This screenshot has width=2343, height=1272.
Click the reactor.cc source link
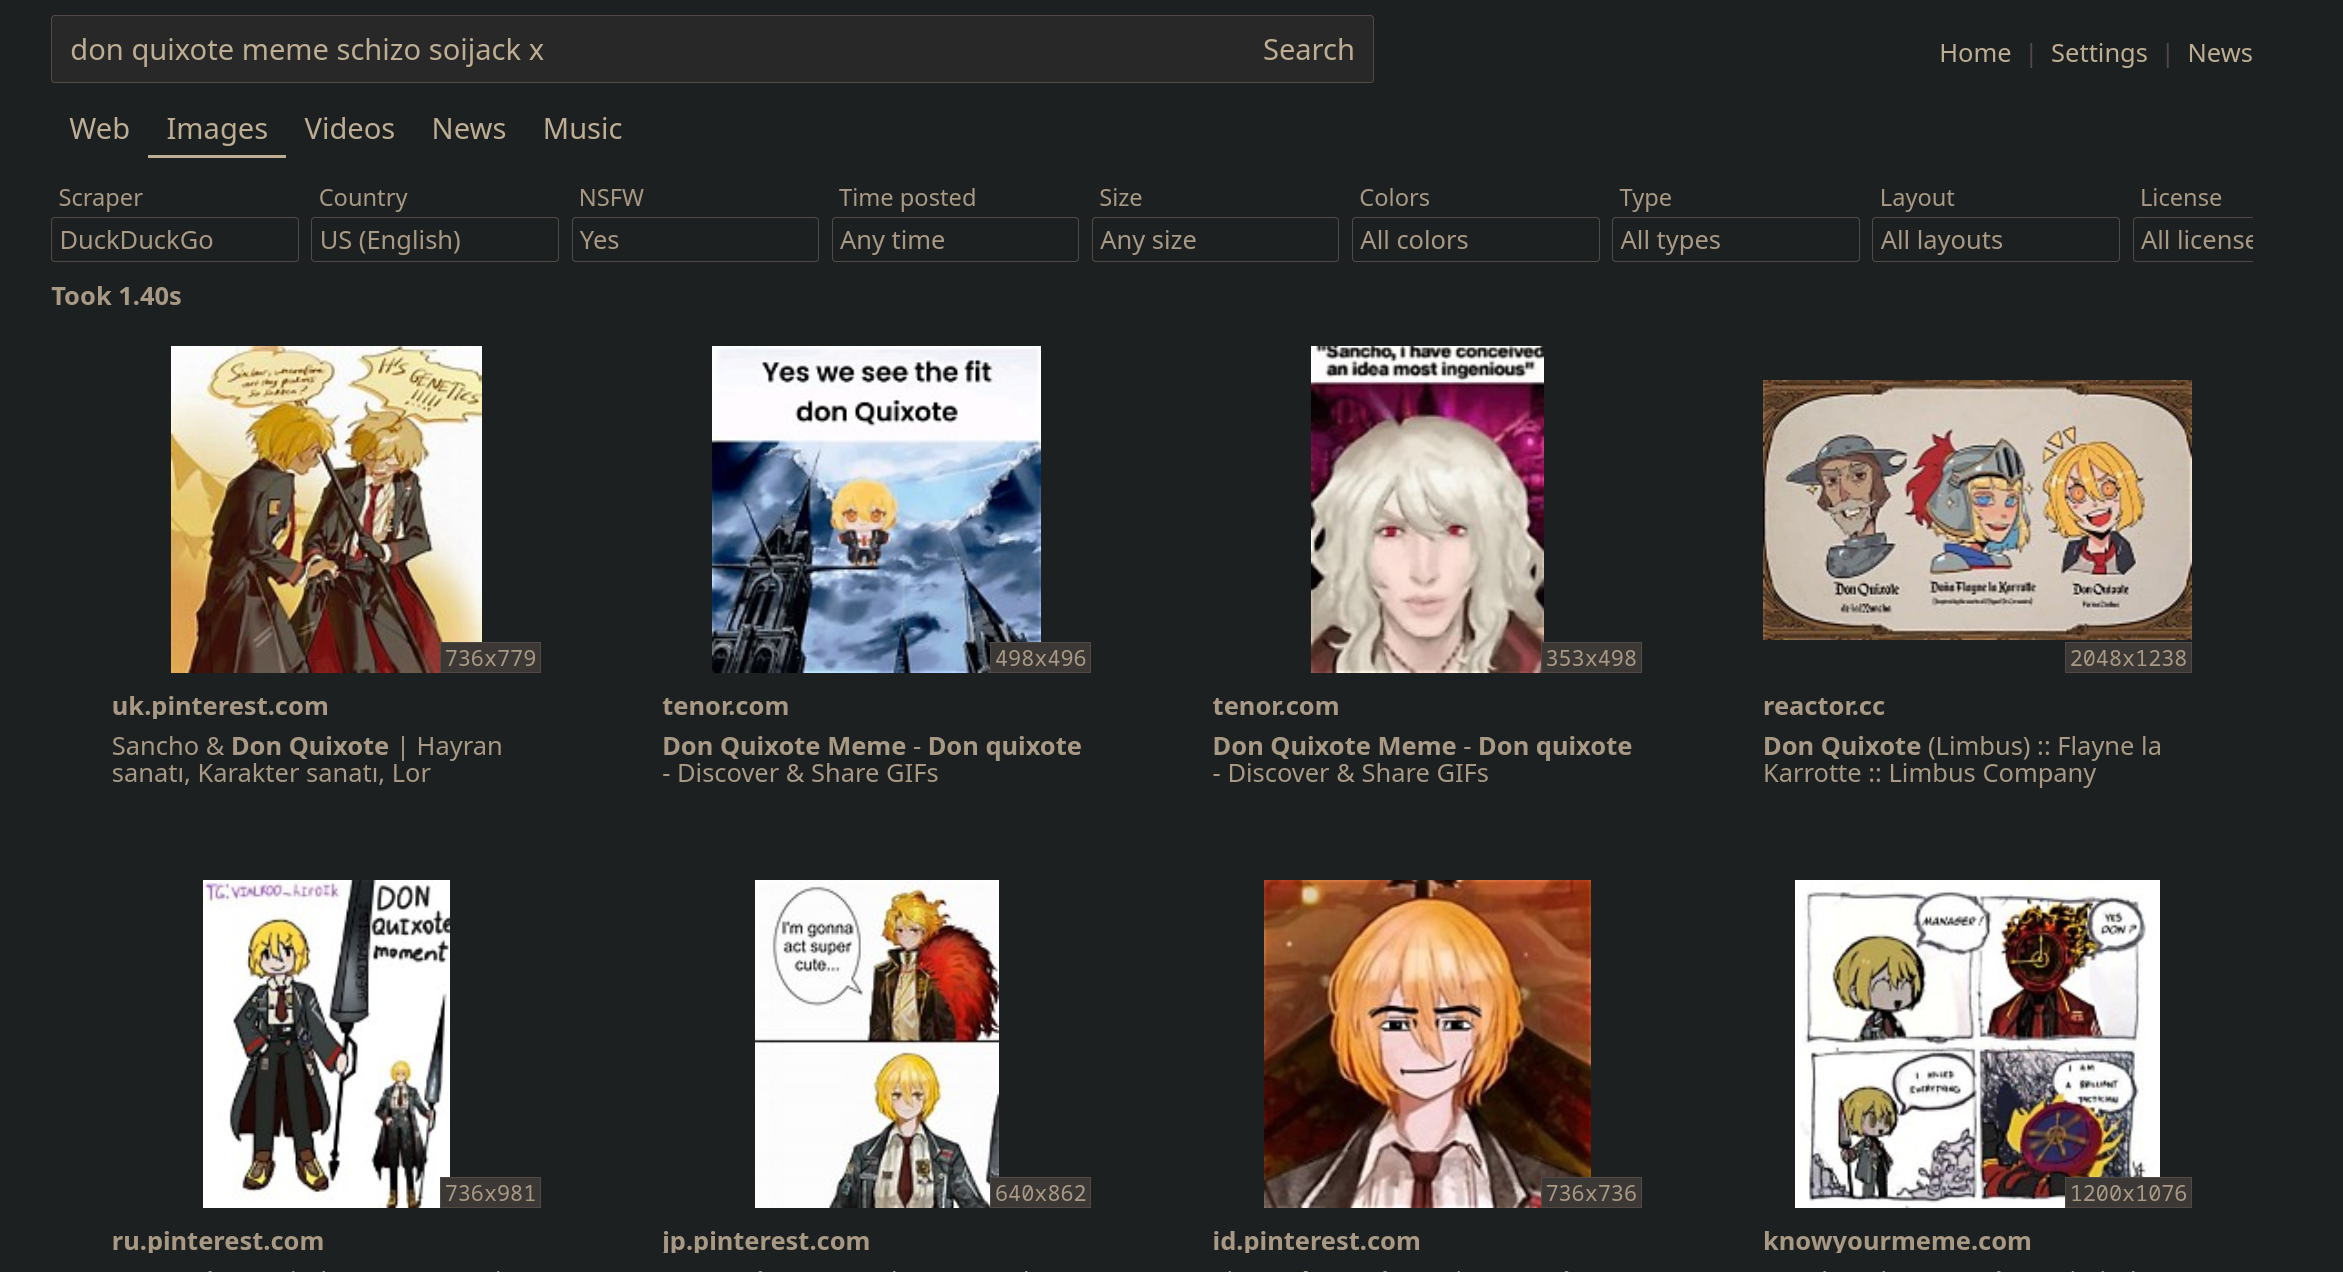coord(1823,706)
